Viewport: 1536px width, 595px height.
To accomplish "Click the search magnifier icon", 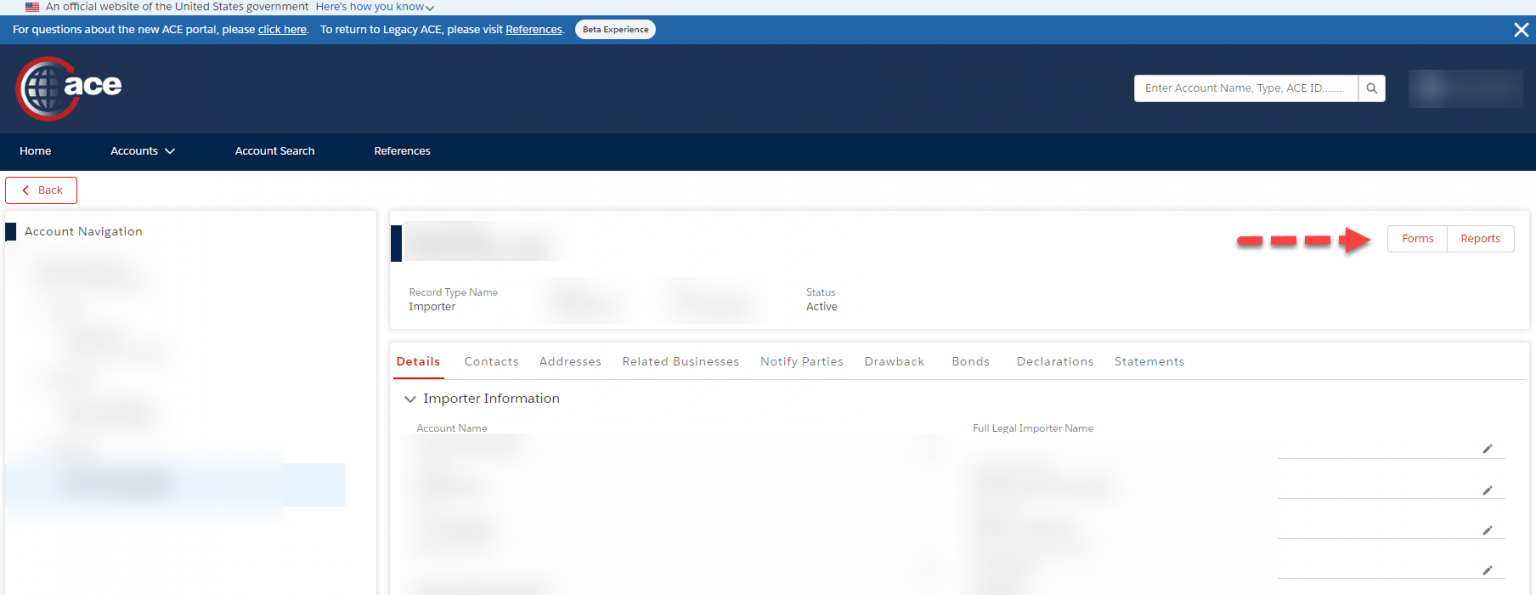I will (1372, 89).
